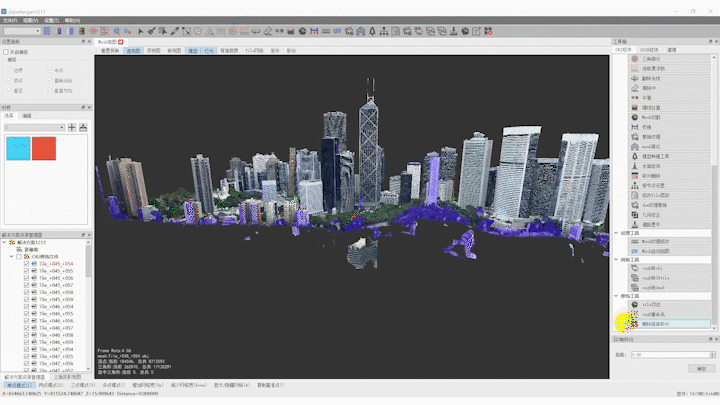720x405 pixels.
Task: Open 几何修正 tool in the tool panel
Action: (x=669, y=214)
